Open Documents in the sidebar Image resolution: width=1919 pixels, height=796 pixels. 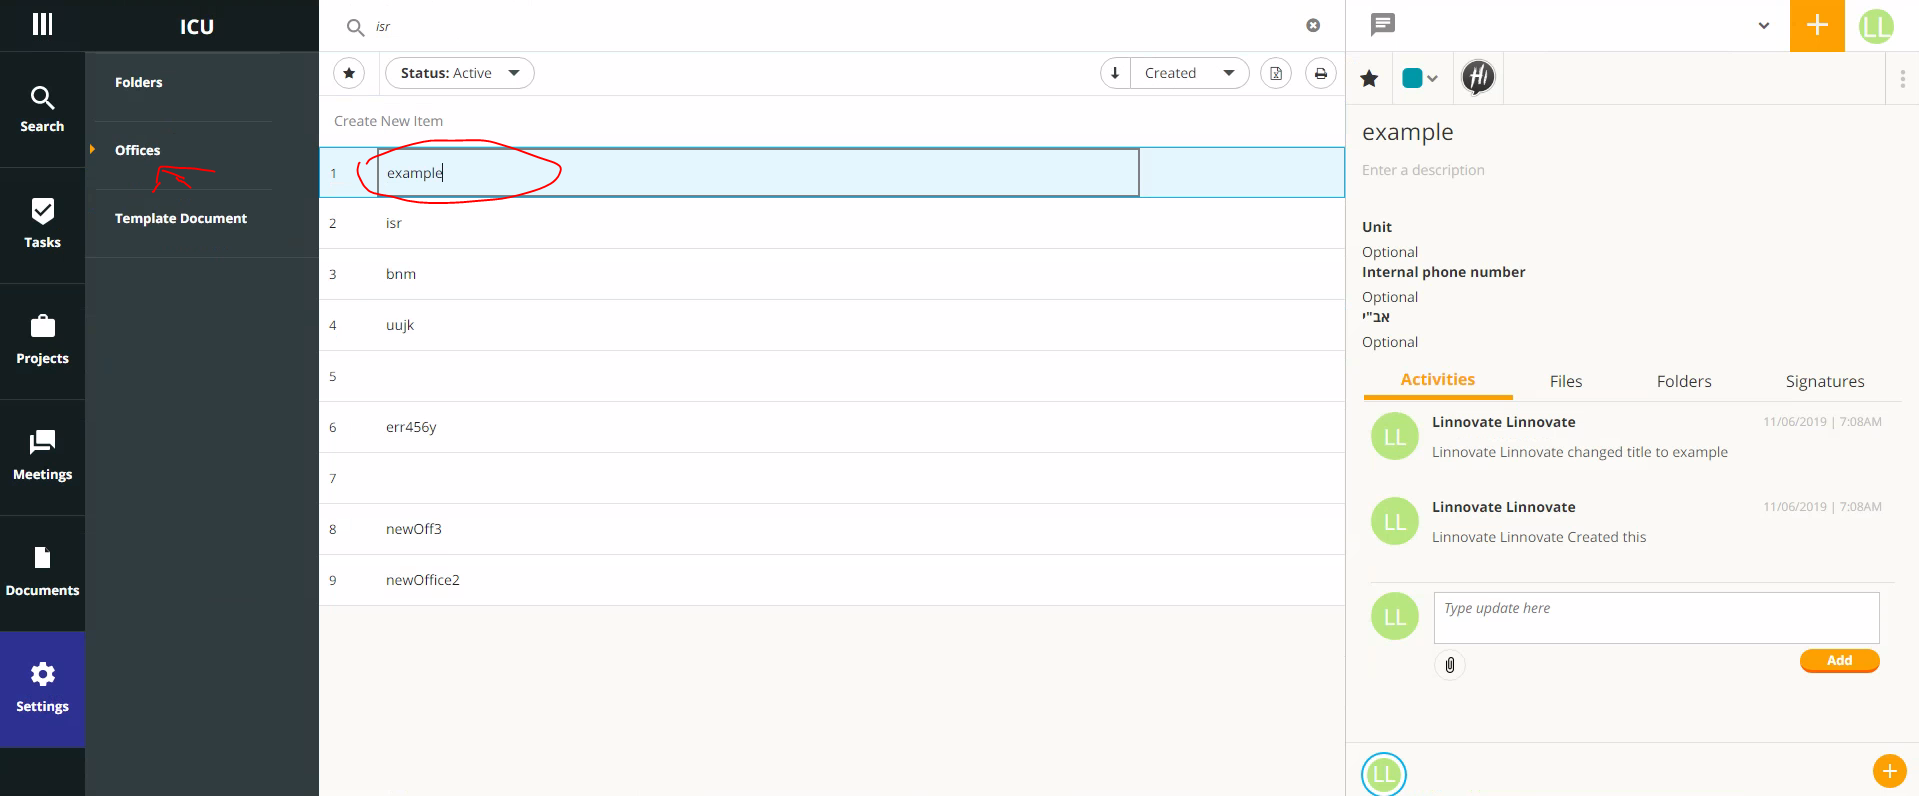(42, 573)
